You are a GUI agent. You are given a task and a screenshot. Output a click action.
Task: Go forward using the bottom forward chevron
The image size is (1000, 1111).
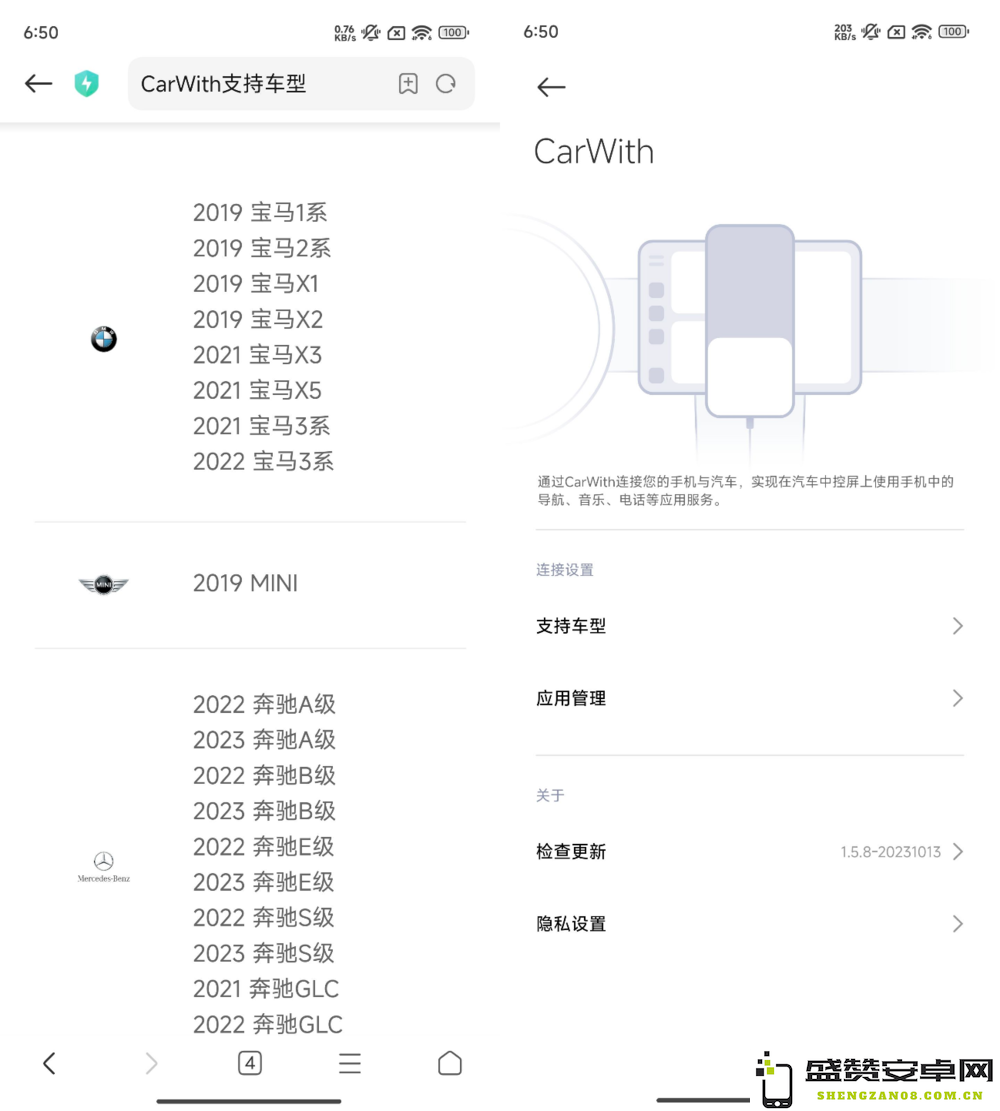(150, 1063)
